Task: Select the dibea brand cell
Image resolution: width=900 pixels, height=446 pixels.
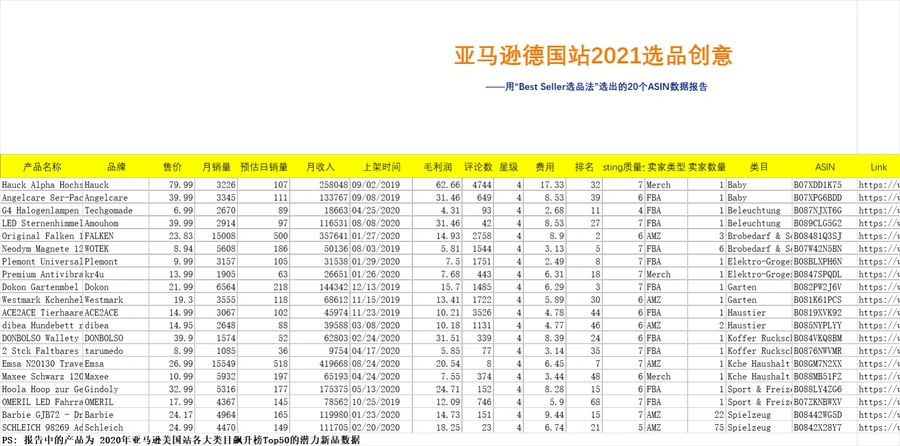Action: click(x=116, y=325)
